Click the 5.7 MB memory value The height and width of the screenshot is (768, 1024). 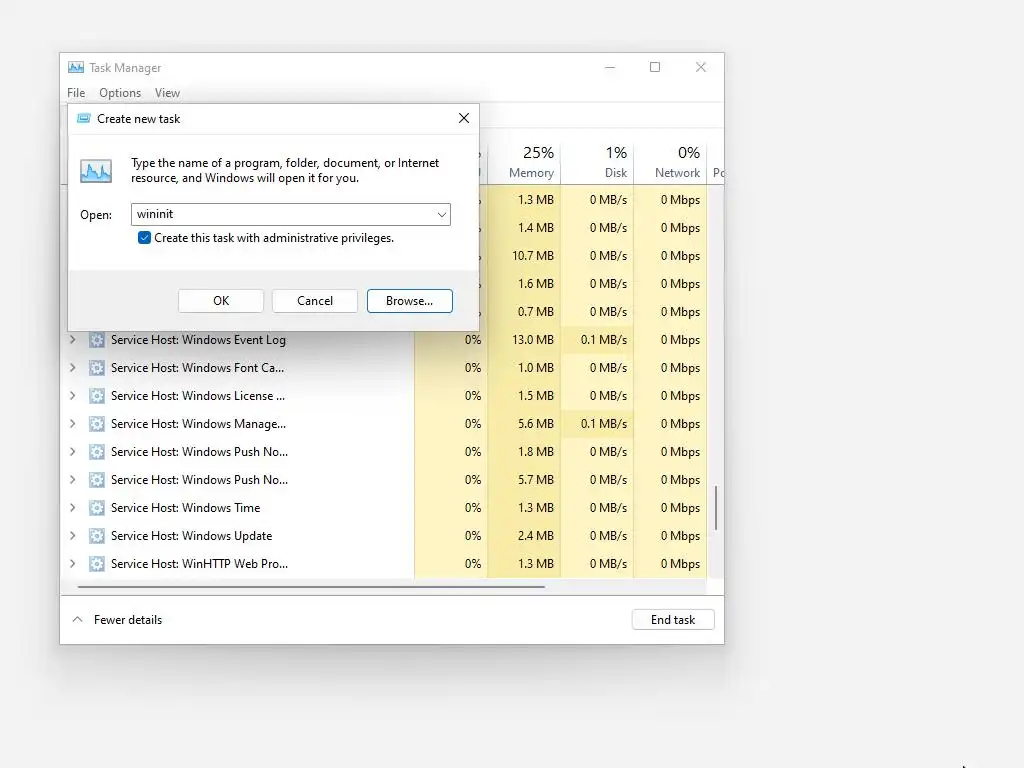pyautogui.click(x=536, y=479)
